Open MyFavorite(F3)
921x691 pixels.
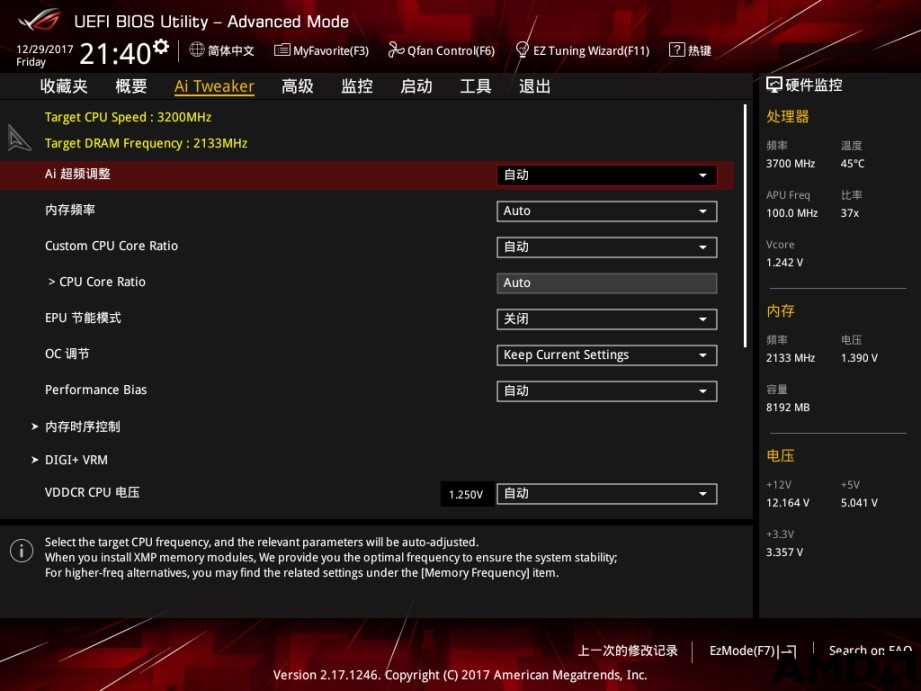tap(322, 51)
